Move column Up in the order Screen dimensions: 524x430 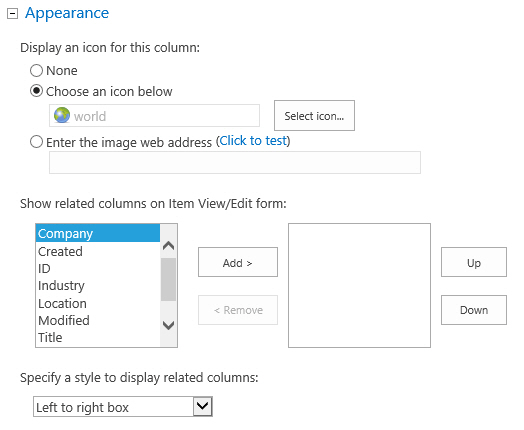tap(474, 262)
